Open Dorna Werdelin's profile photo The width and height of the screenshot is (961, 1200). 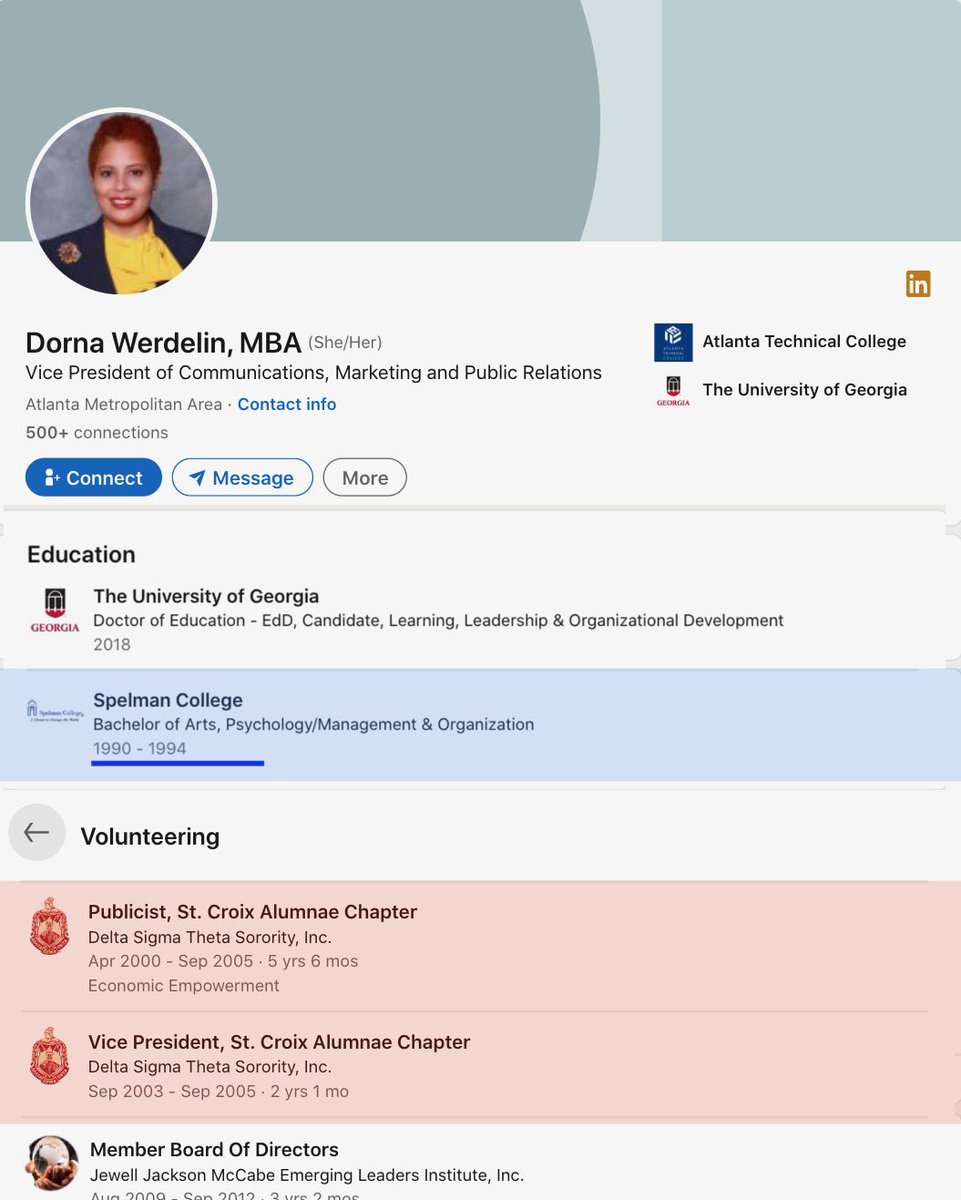click(121, 203)
